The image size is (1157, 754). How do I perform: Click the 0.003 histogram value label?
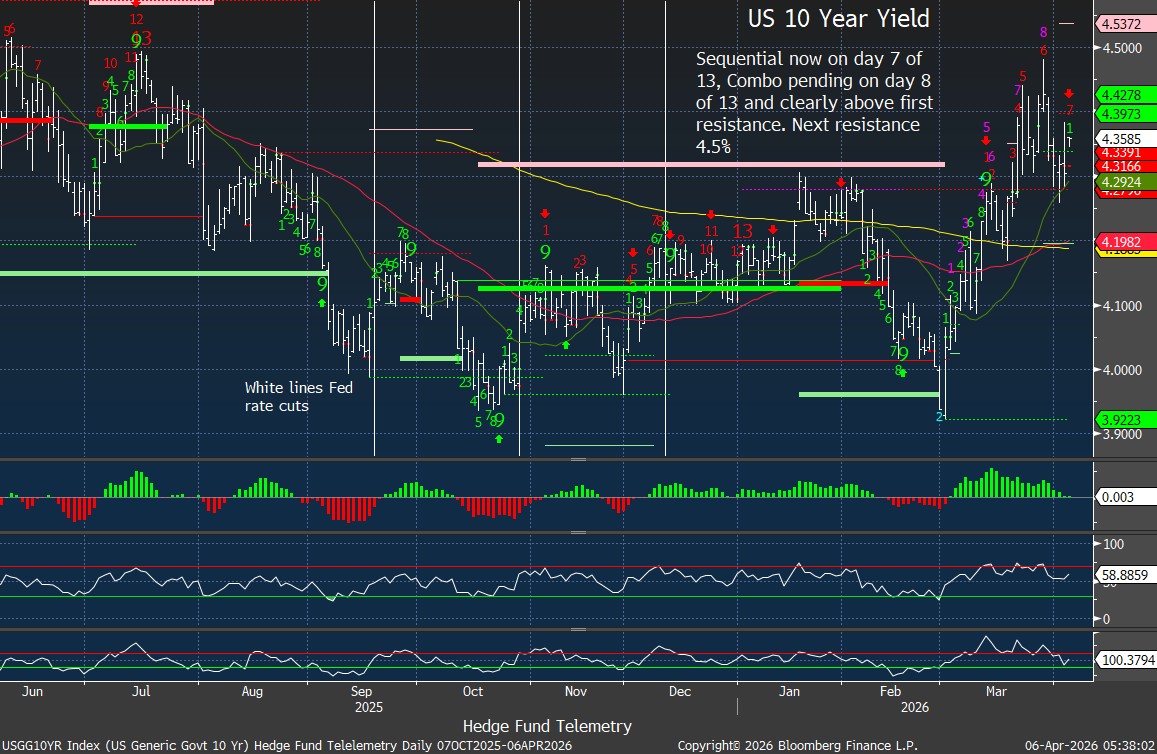1116,496
